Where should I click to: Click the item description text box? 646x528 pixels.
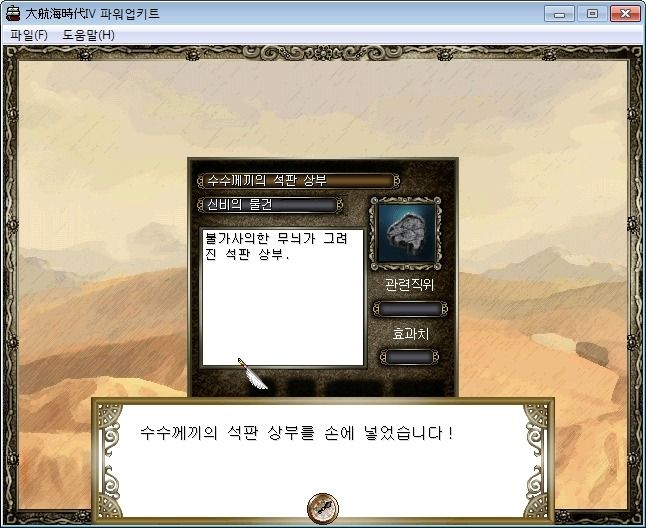[283, 297]
